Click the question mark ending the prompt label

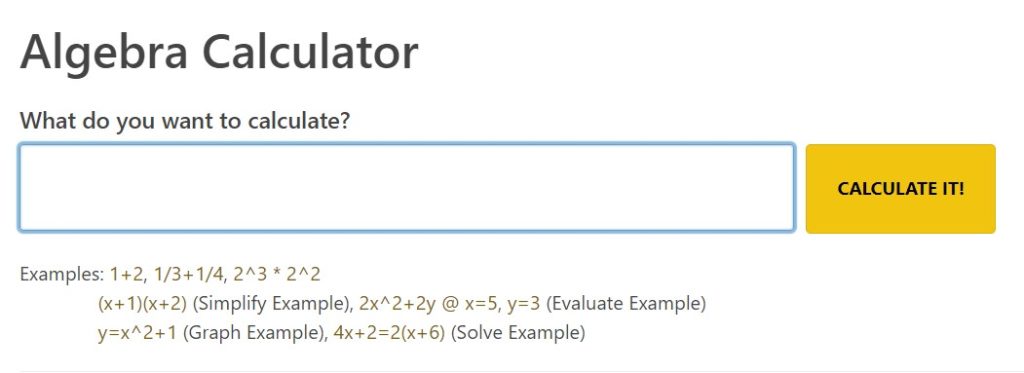344,120
